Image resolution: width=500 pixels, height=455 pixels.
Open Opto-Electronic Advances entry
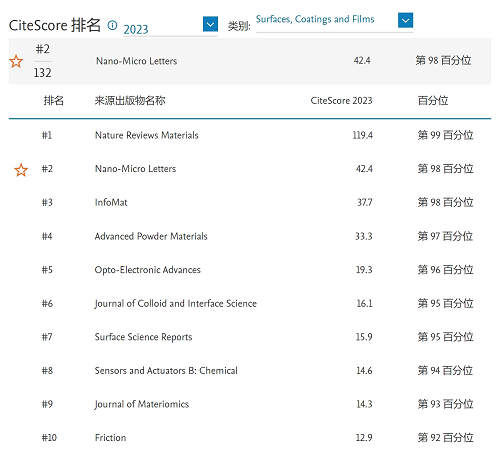click(x=148, y=270)
